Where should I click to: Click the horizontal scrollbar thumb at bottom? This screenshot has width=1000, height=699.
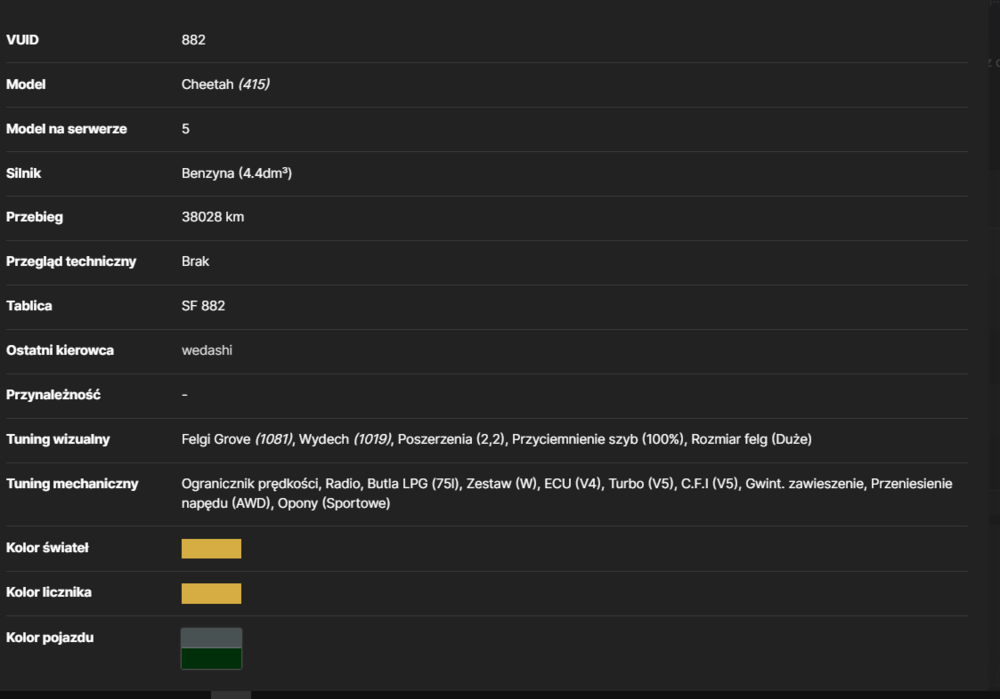231,695
